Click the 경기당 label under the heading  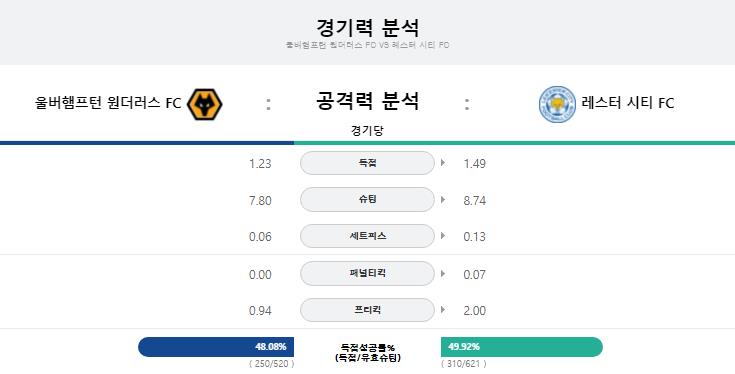point(367,130)
